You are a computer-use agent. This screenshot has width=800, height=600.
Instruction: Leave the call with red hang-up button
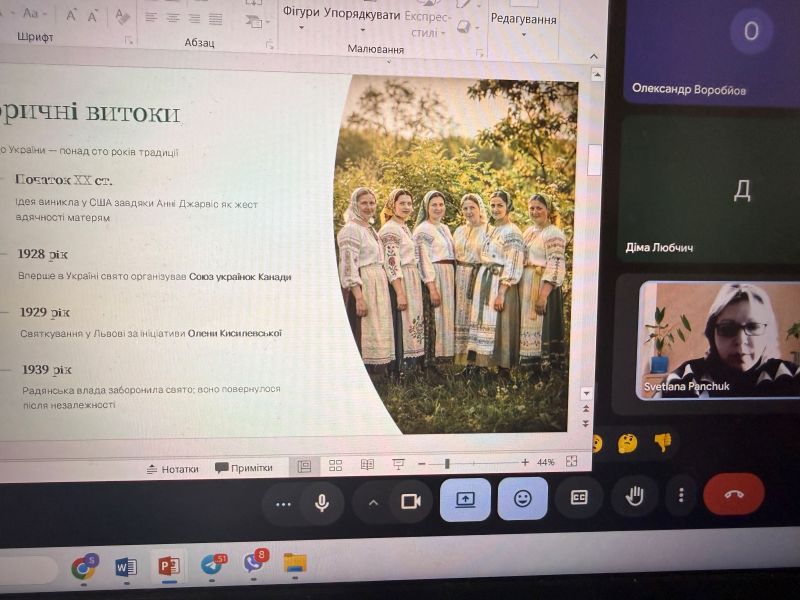(x=734, y=493)
